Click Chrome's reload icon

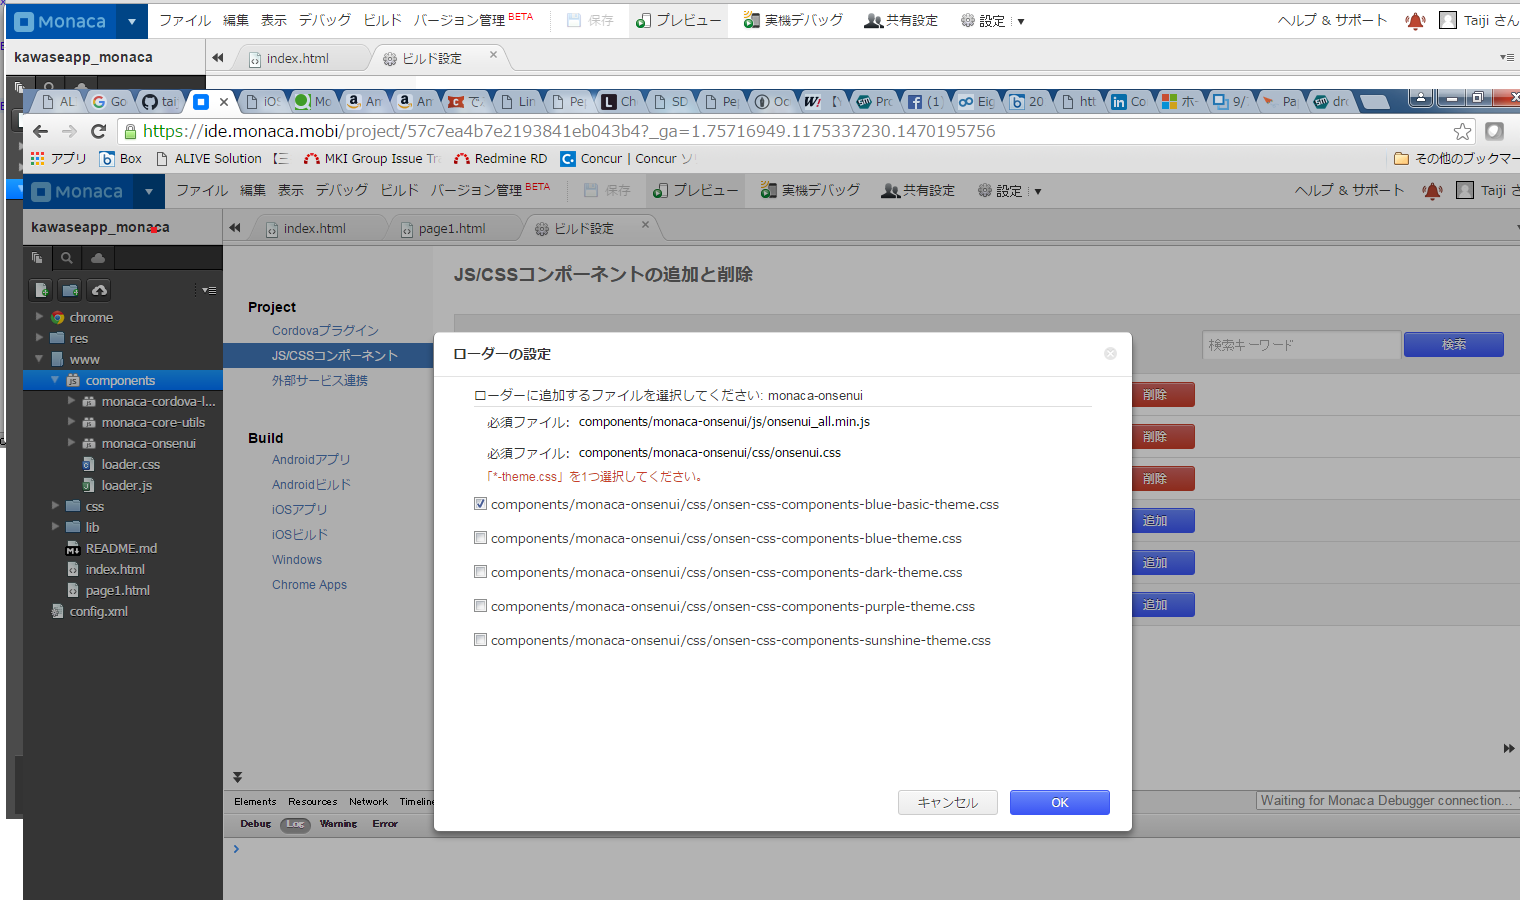click(98, 131)
